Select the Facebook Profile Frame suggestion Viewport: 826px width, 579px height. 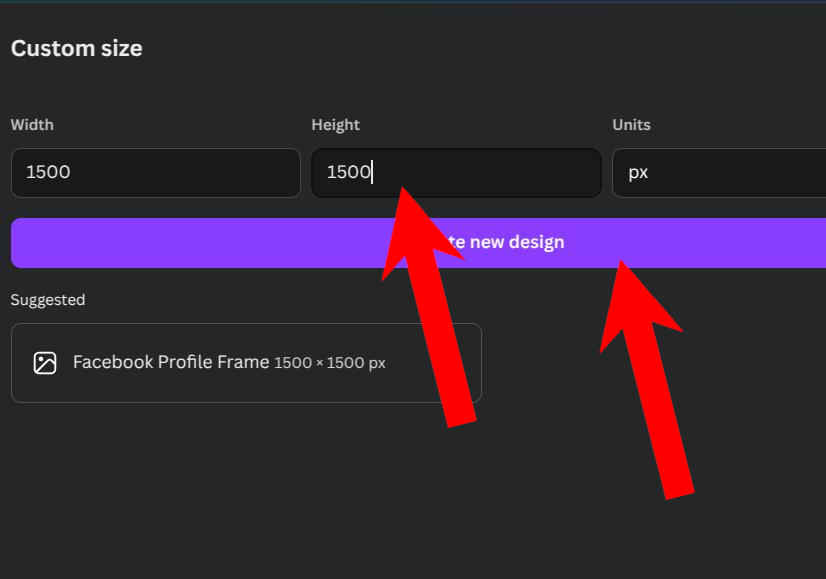tap(246, 363)
